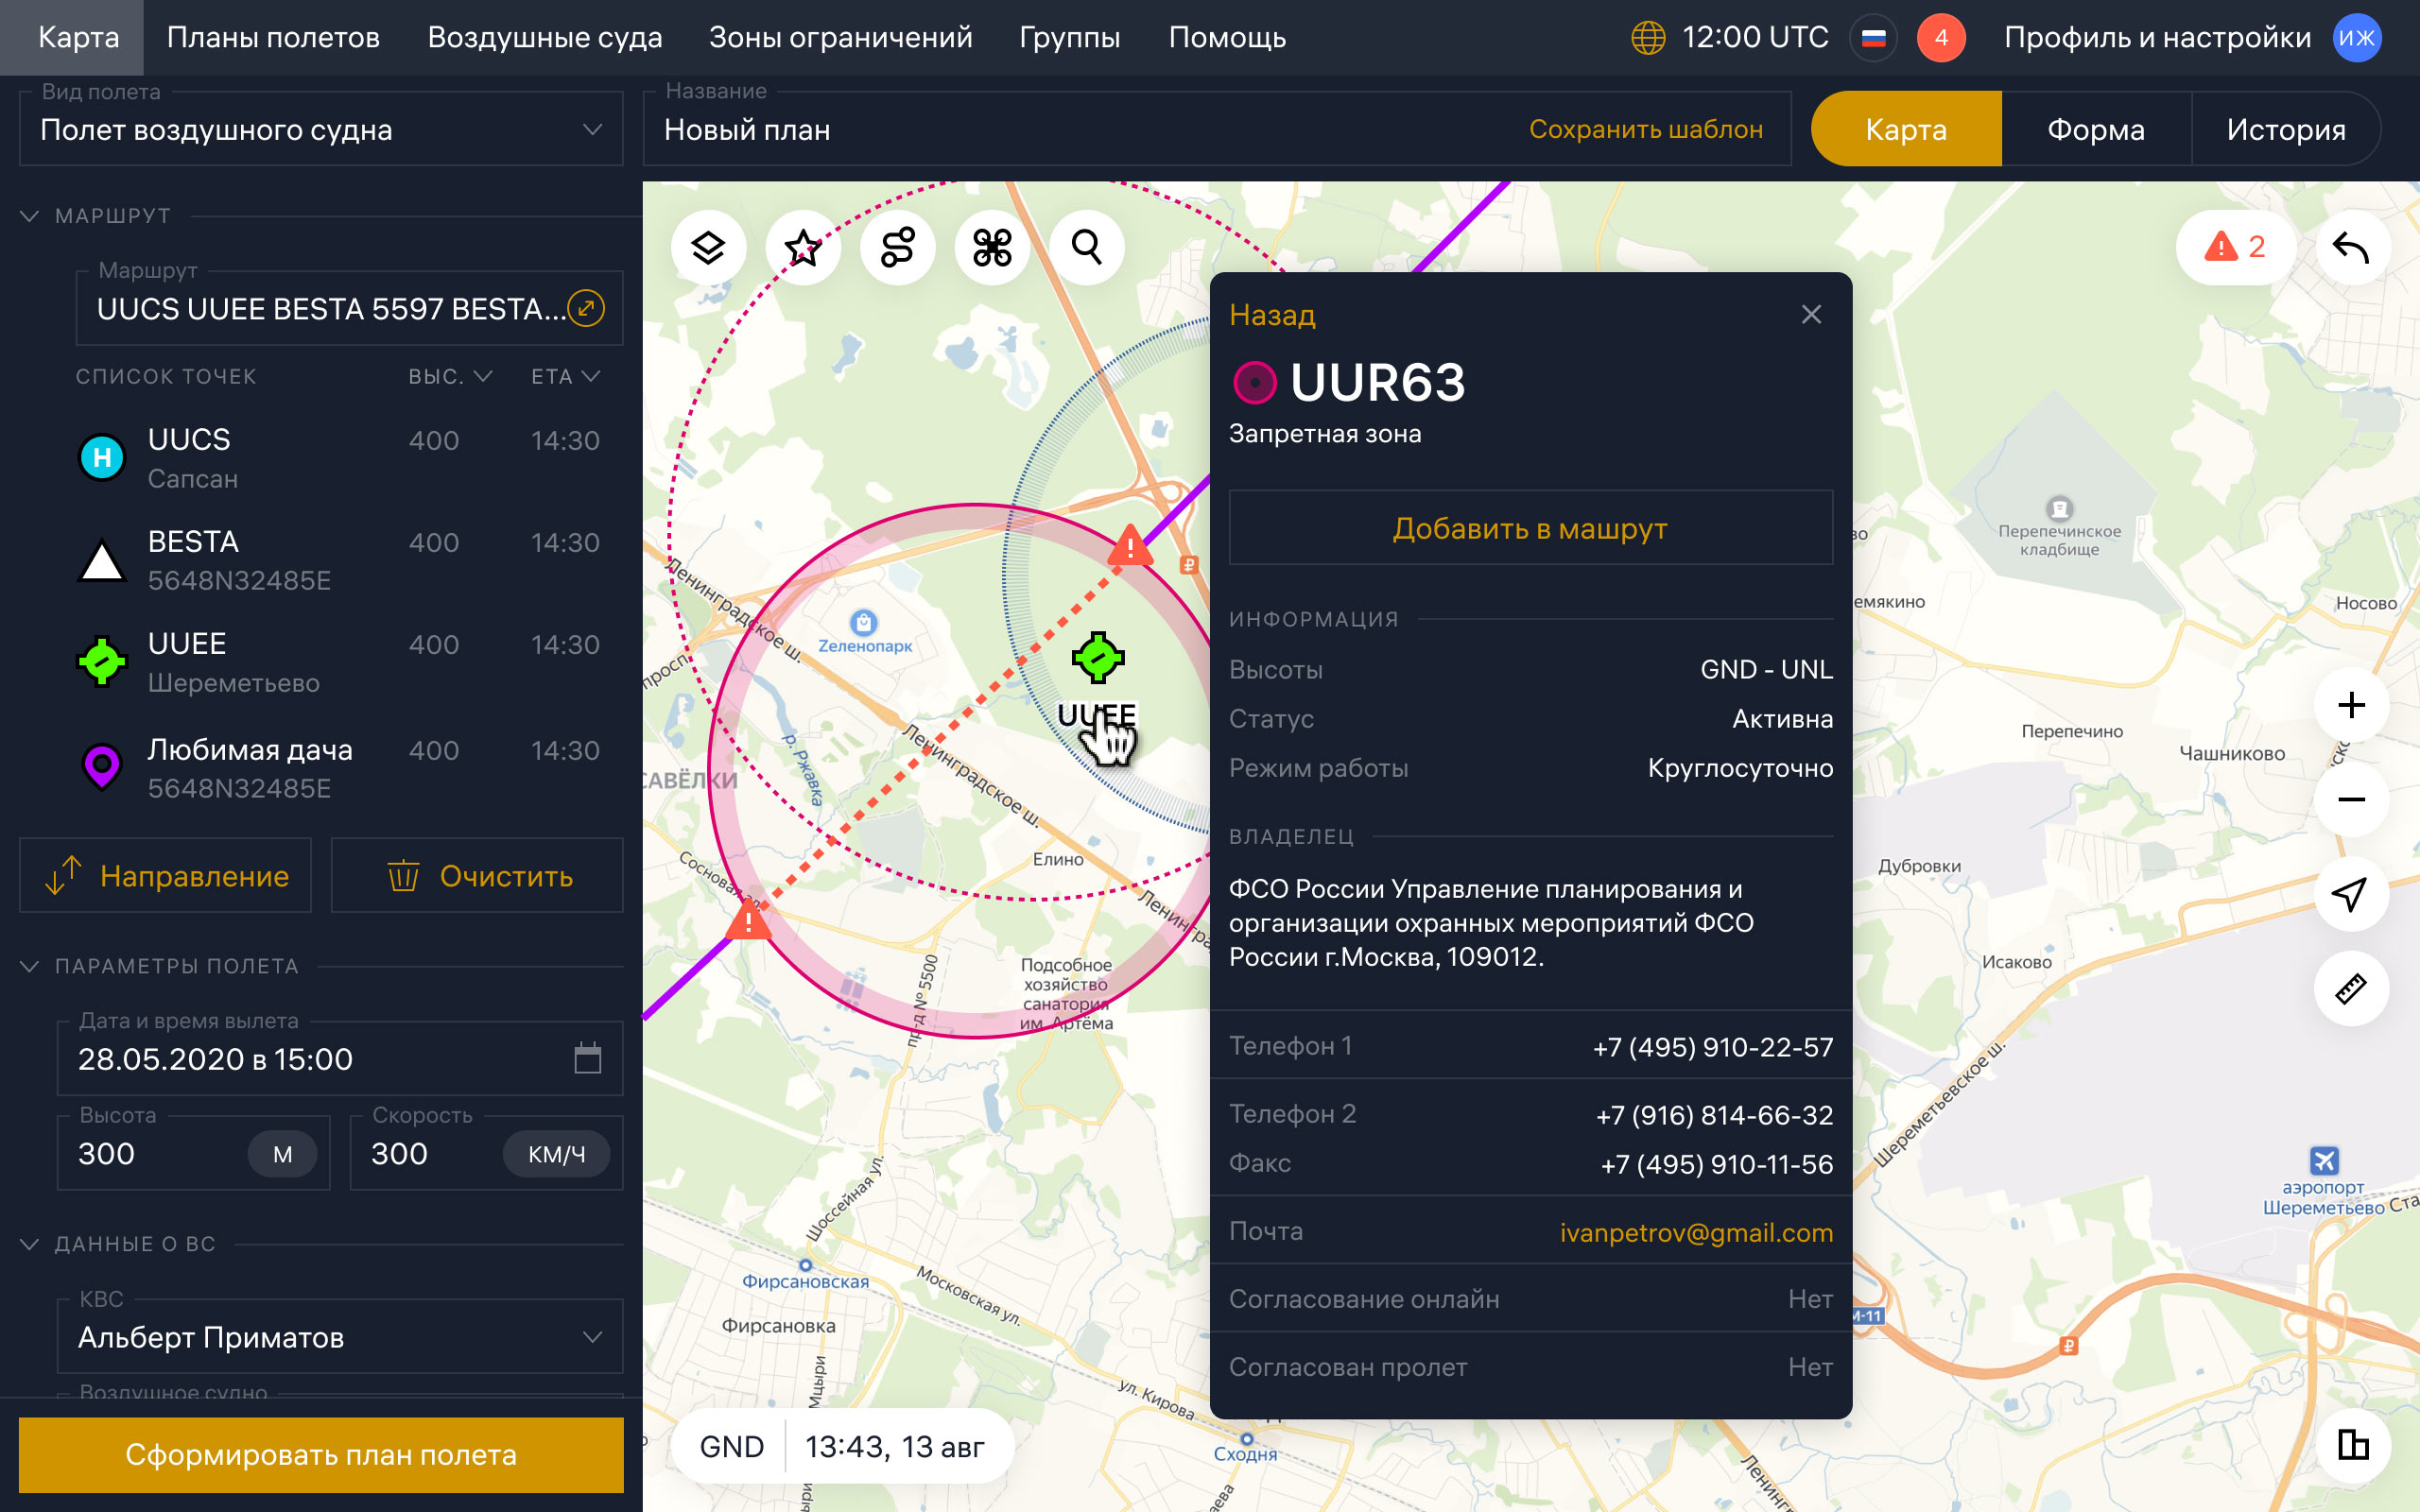Click the ruler measurement tool
This screenshot has height=1512, width=2420.
pos(2350,989)
